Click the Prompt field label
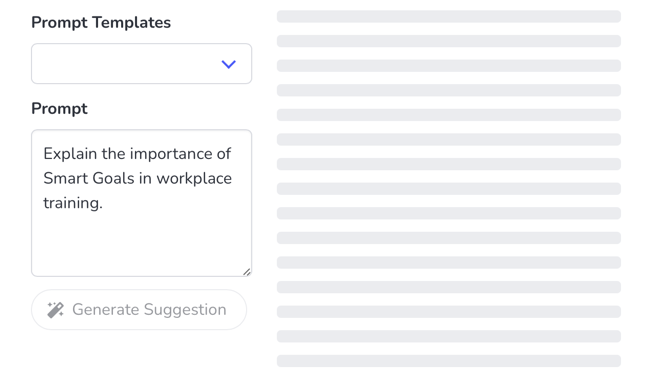652x378 pixels. 59,109
